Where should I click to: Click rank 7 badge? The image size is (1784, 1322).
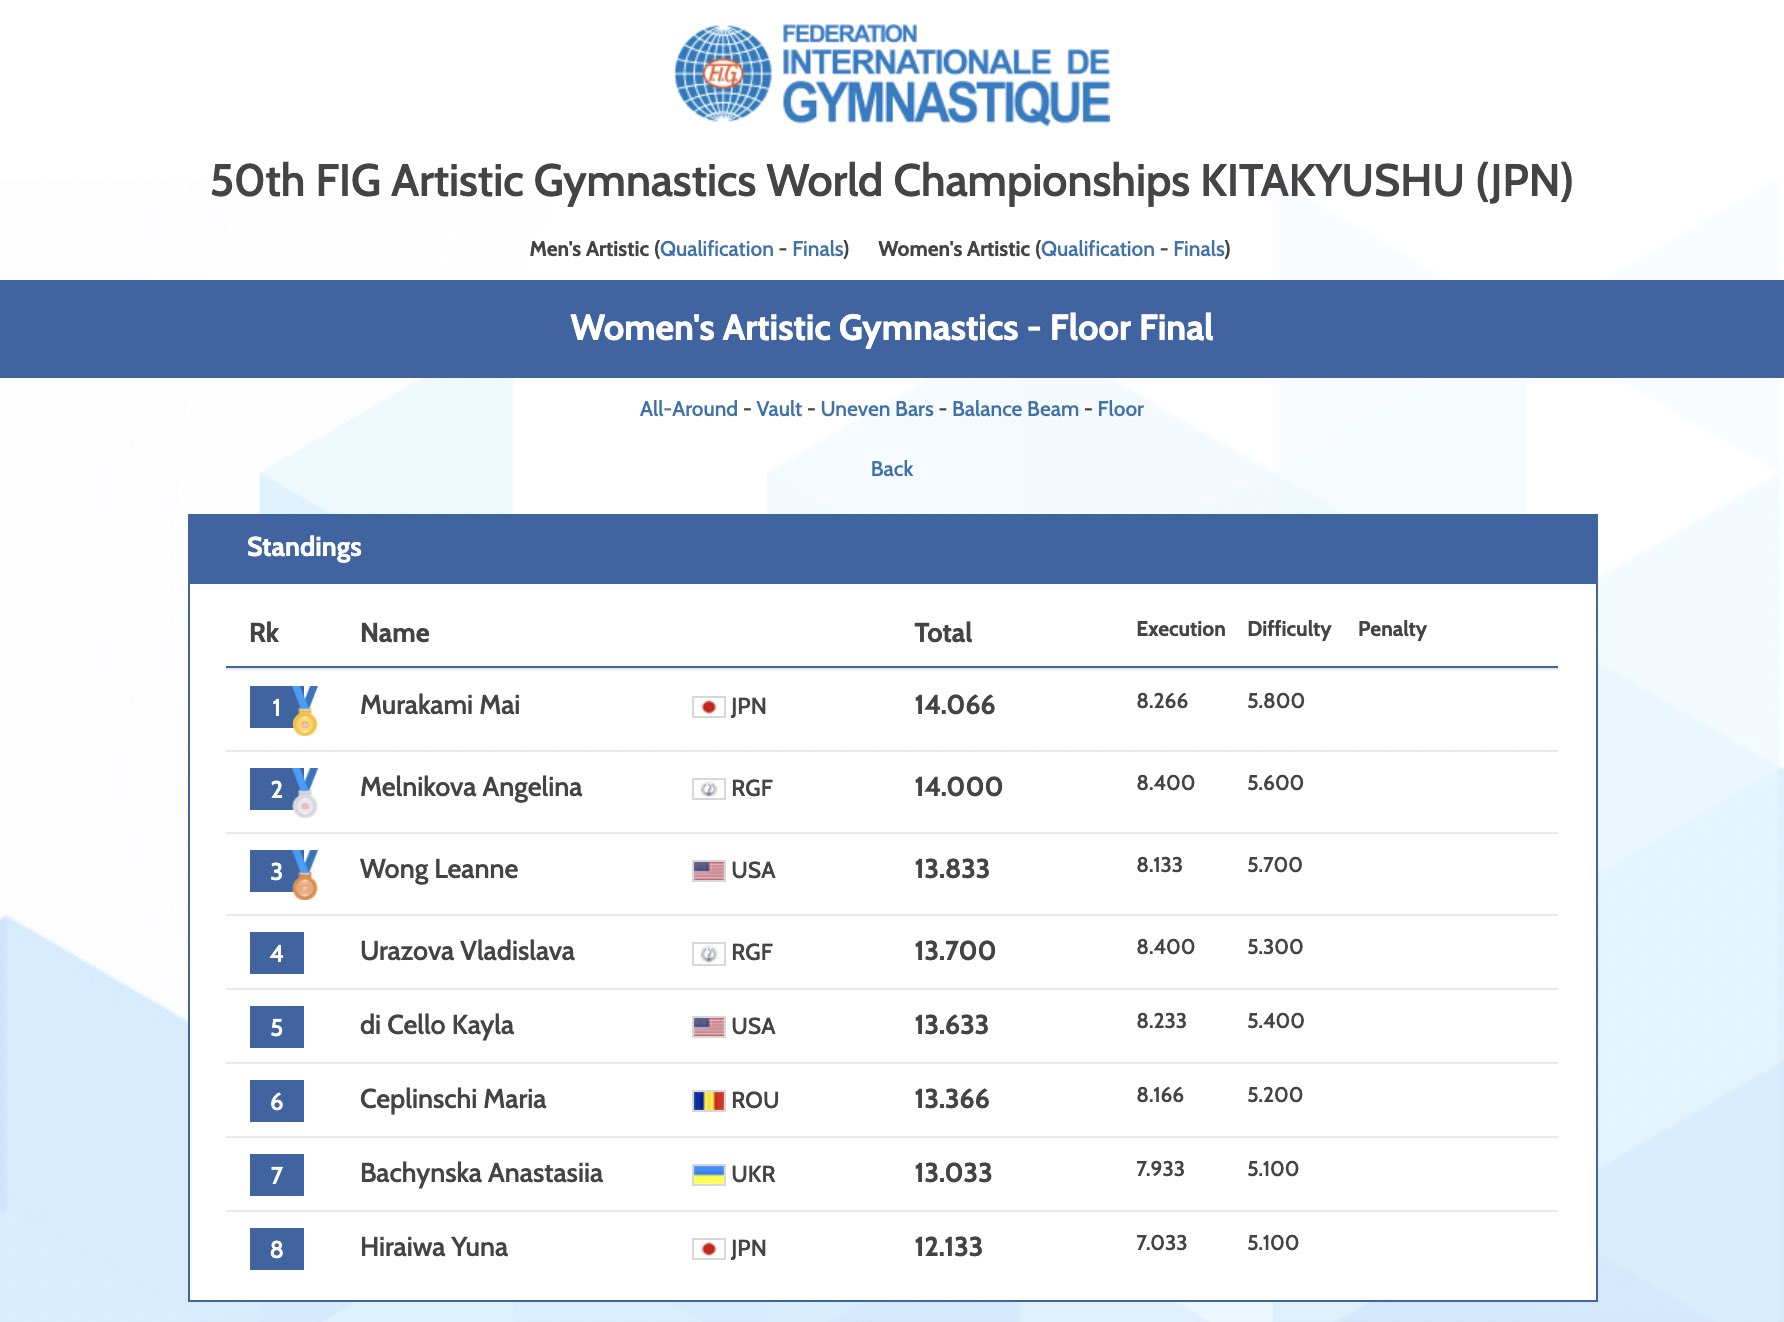(x=277, y=1175)
